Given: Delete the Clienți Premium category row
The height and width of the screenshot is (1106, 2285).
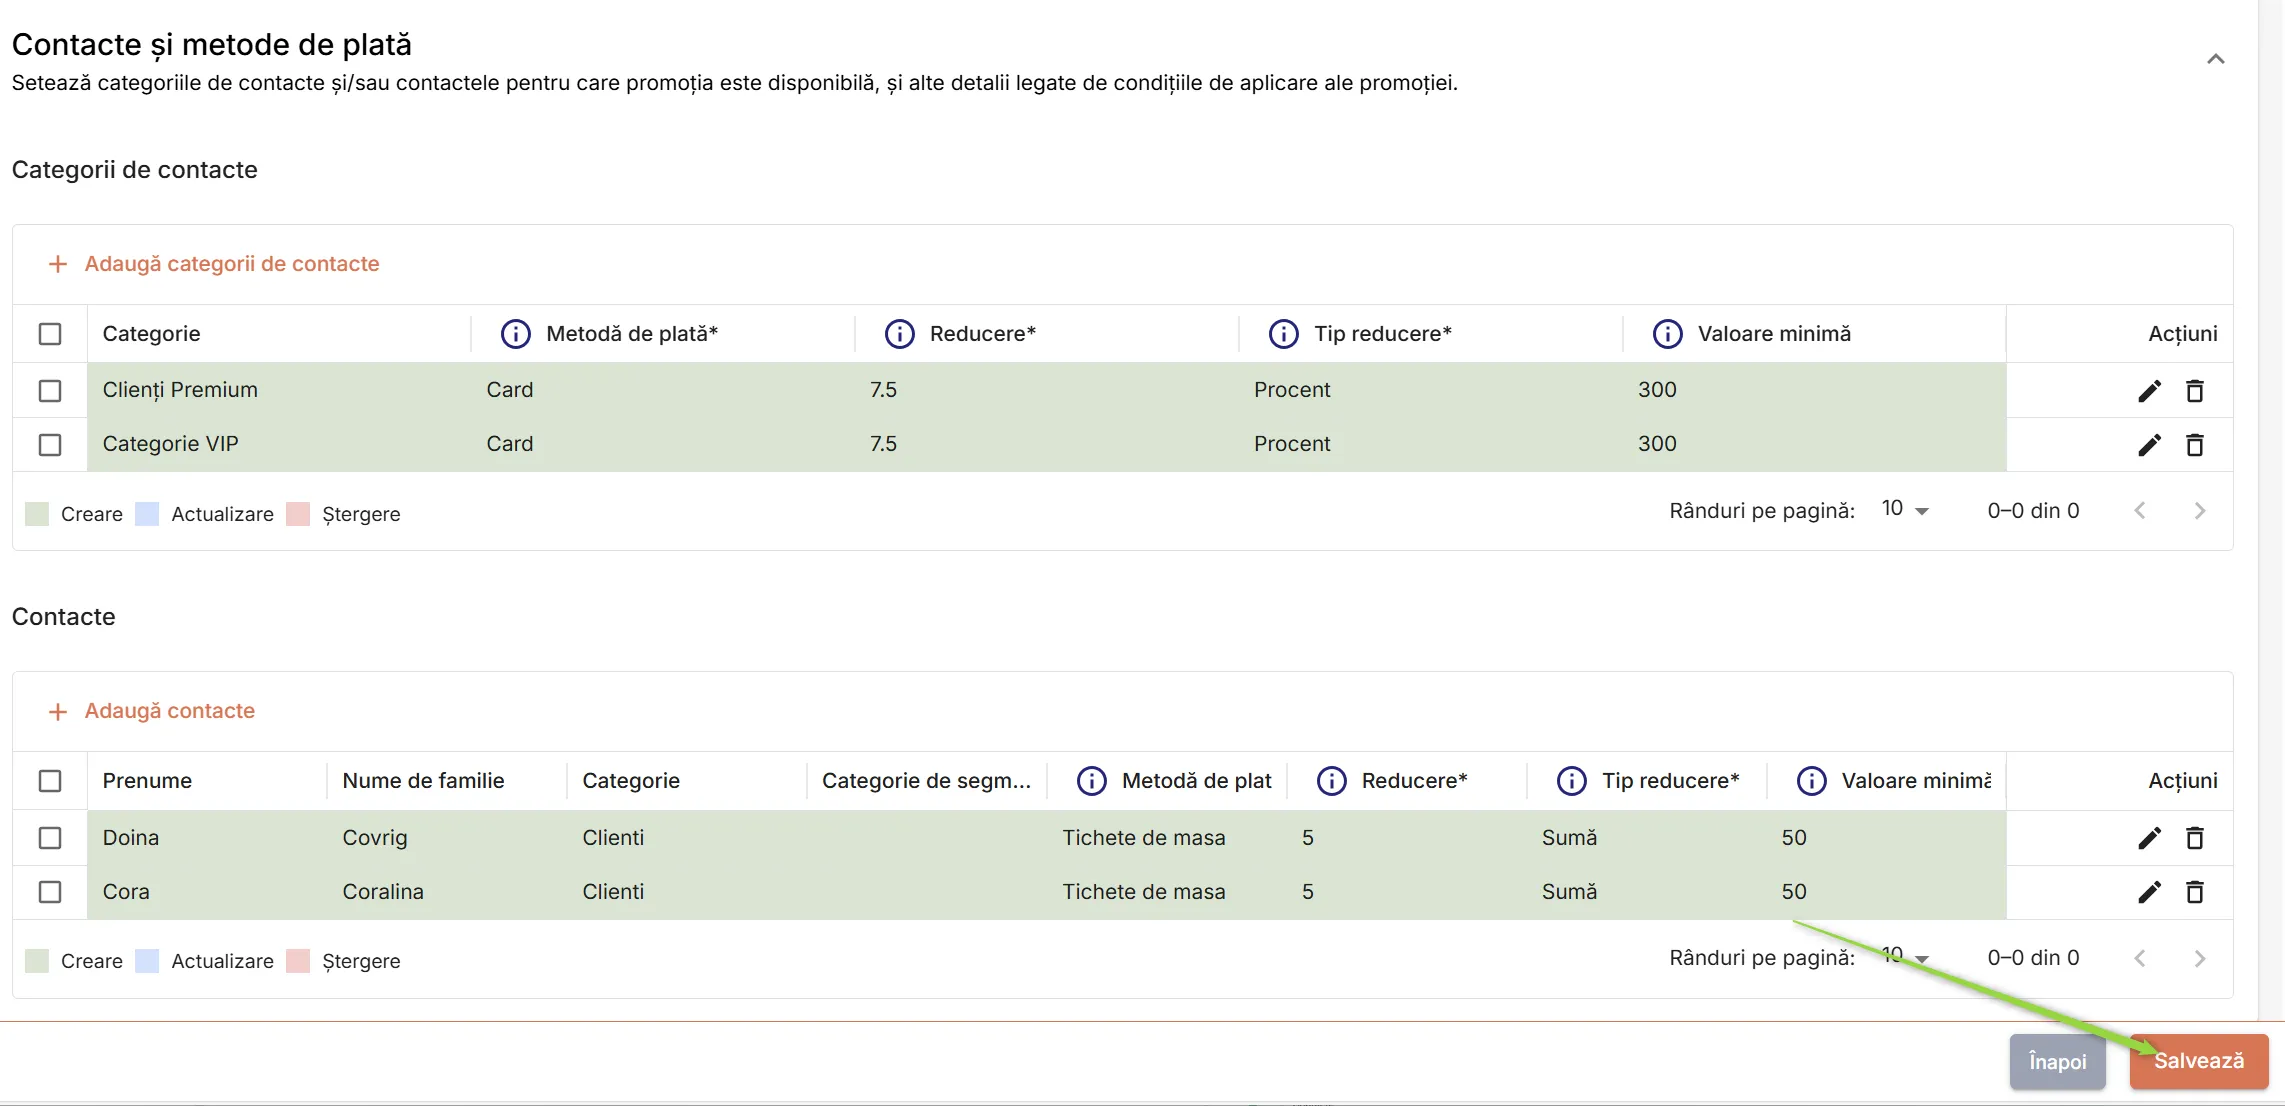Looking at the screenshot, I should pos(2195,391).
